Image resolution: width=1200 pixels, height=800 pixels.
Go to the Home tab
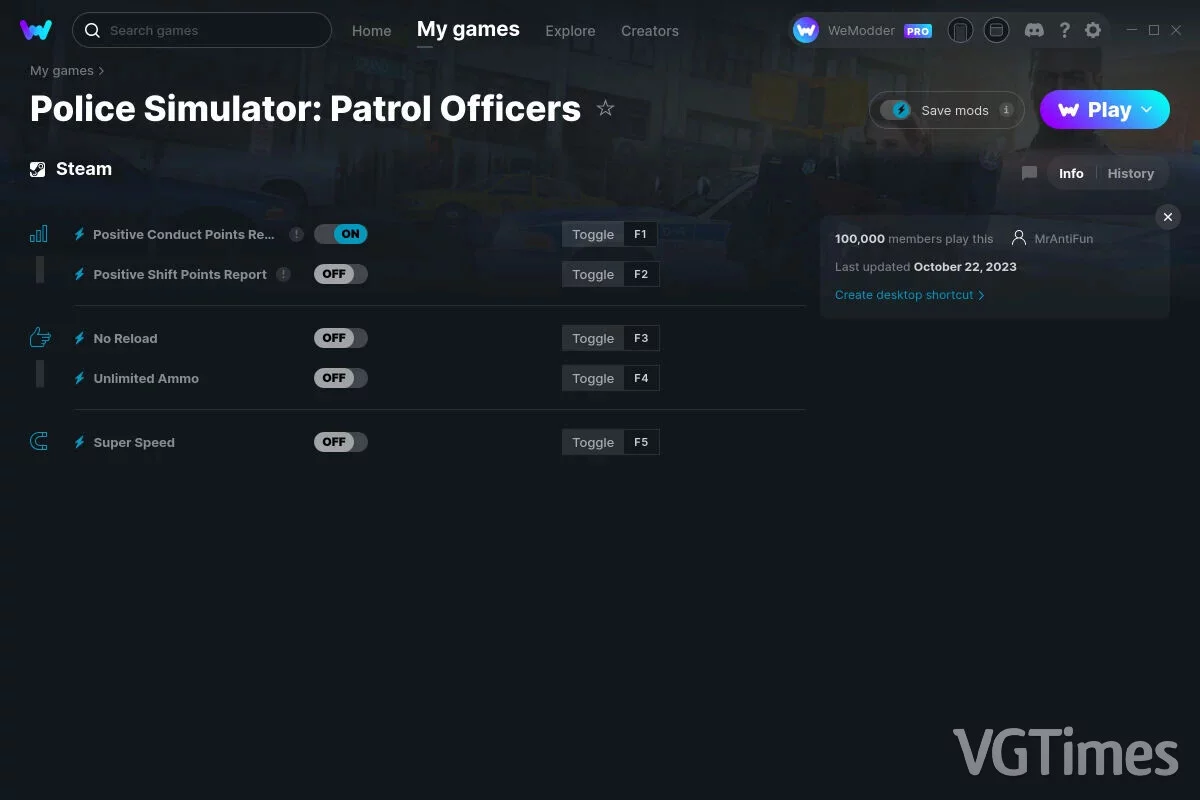(372, 31)
